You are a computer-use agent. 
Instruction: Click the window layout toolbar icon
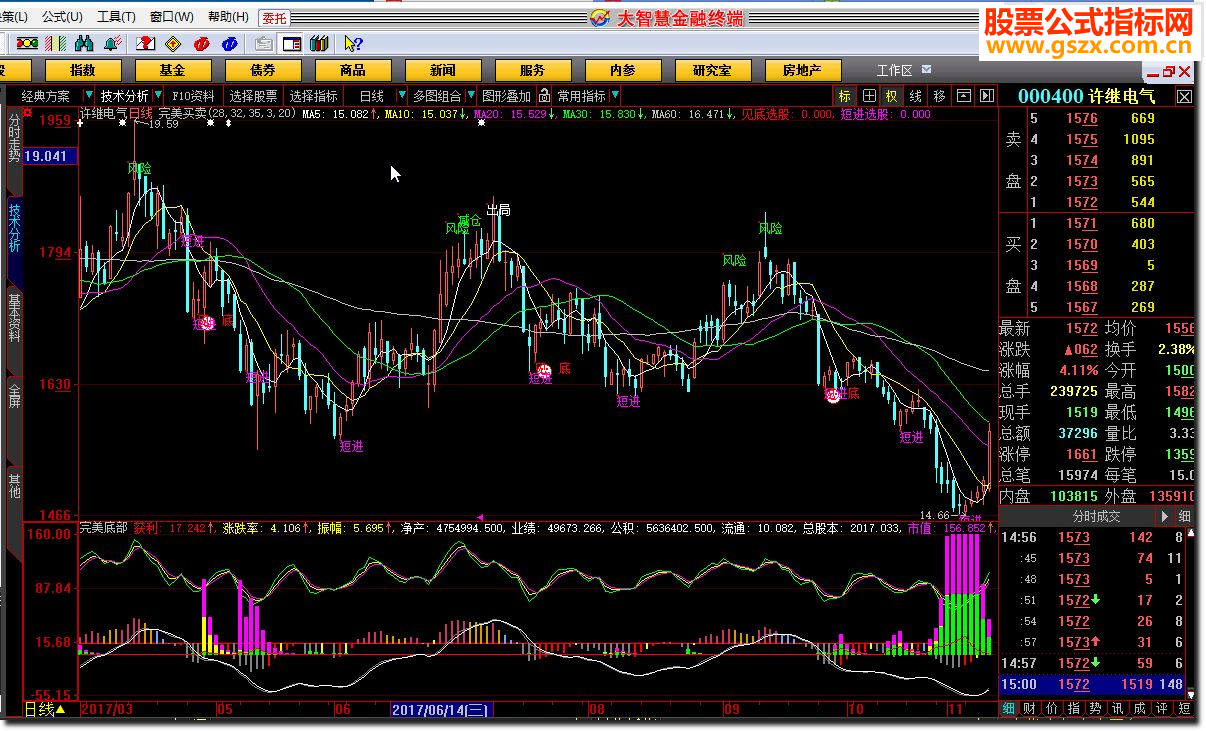pos(291,43)
